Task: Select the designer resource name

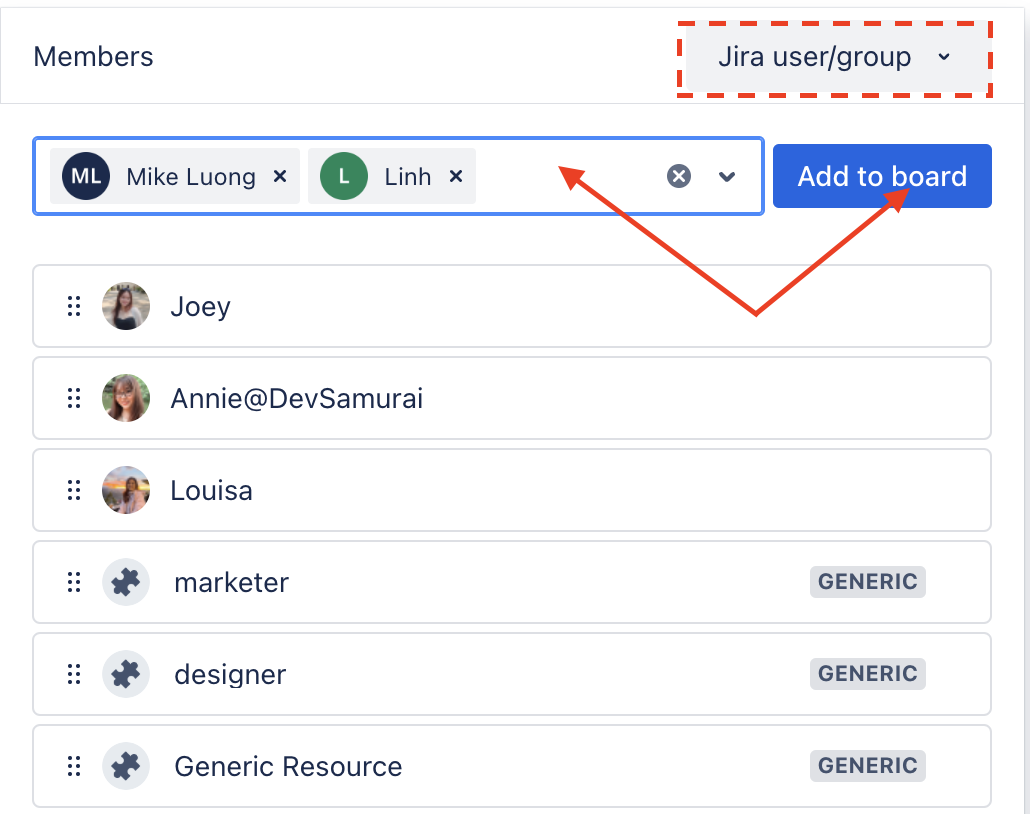Action: tap(230, 675)
